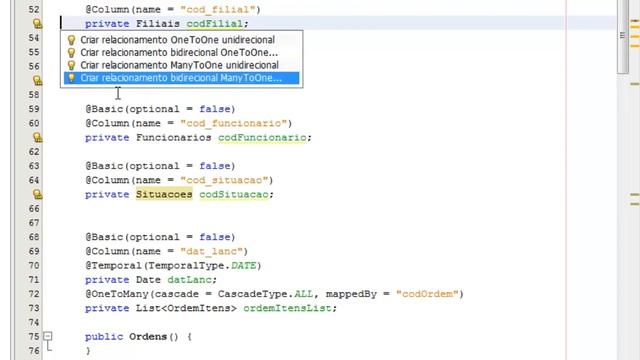
Task: Click line number 59 in the gutter
Action: click(34, 109)
